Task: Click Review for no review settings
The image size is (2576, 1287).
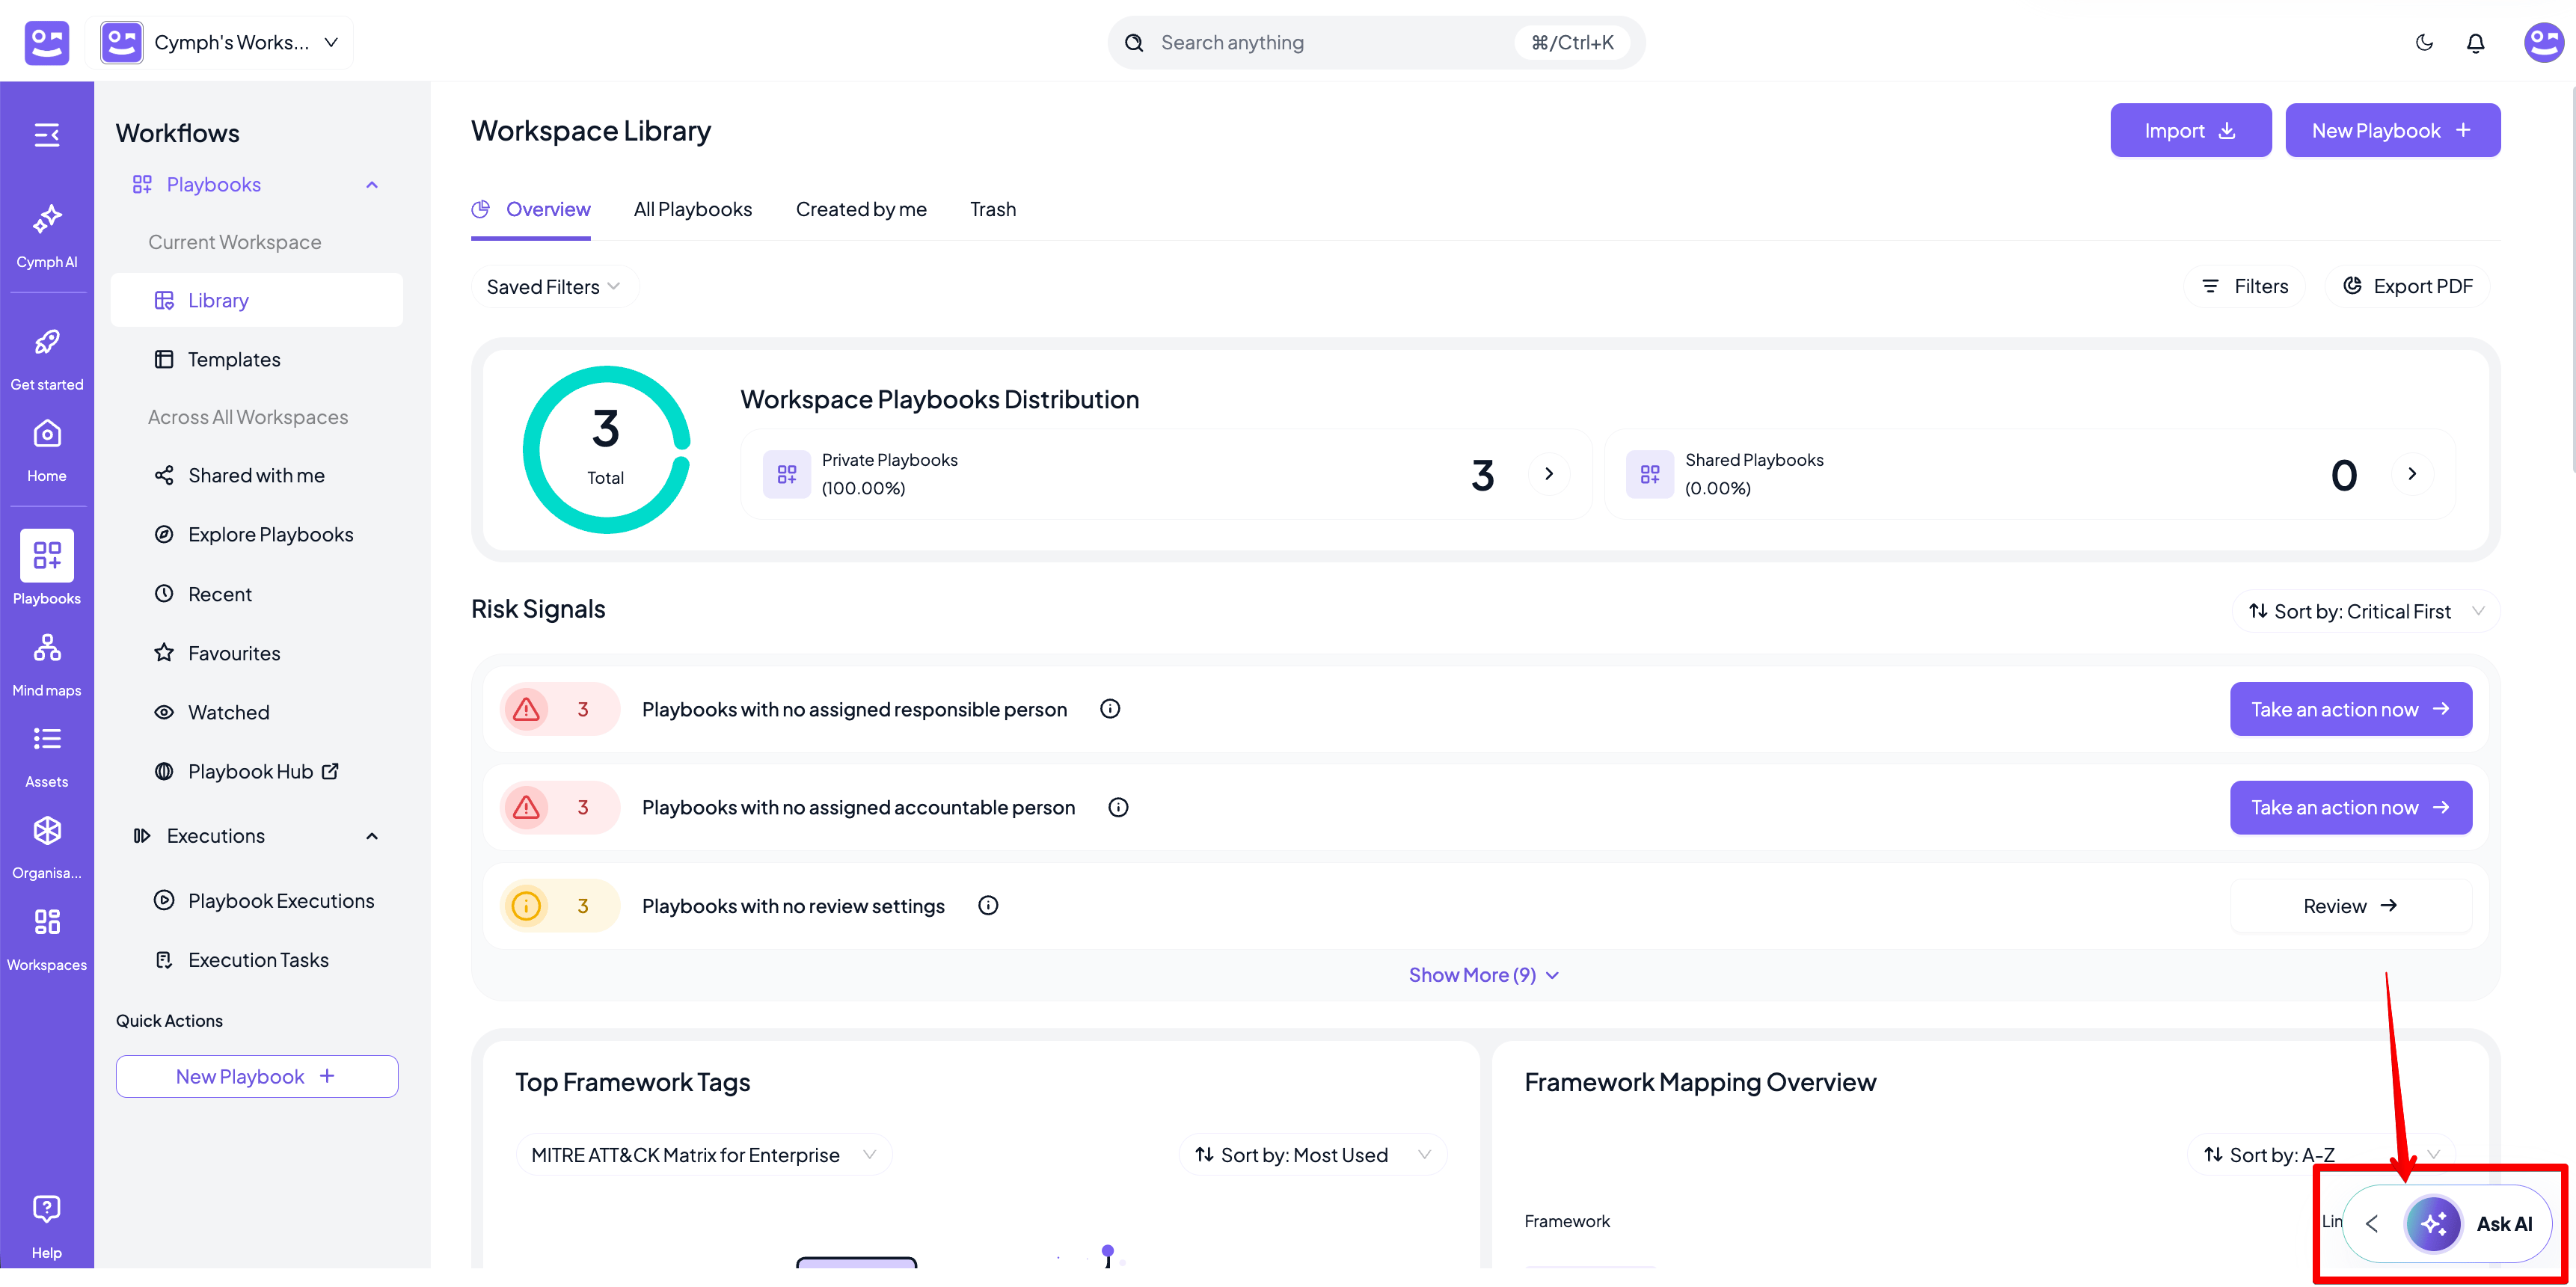Action: pos(2350,906)
